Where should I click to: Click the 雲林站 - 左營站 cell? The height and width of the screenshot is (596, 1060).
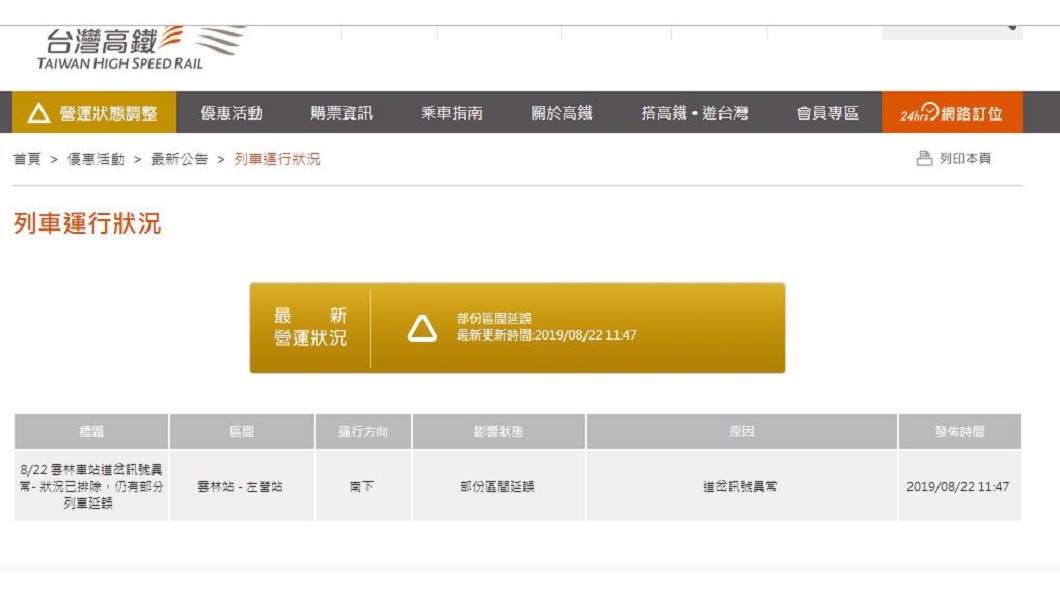click(x=241, y=487)
